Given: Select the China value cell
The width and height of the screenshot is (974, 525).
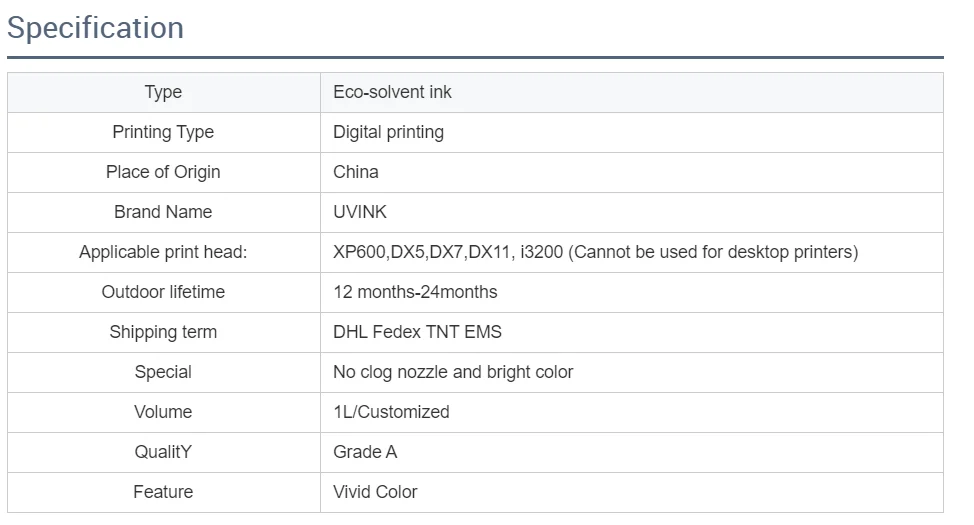Looking at the screenshot, I should tap(356, 172).
